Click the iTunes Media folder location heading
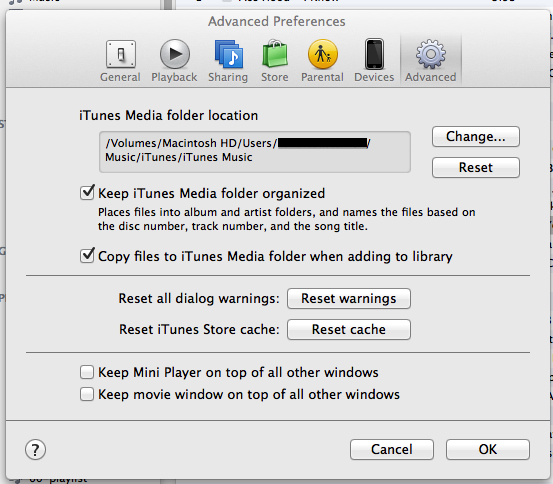Viewport: 553px width, 484px height. coord(169,115)
